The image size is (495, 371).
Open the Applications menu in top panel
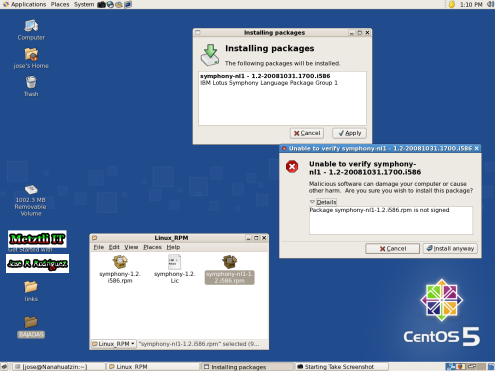[x=24, y=4]
